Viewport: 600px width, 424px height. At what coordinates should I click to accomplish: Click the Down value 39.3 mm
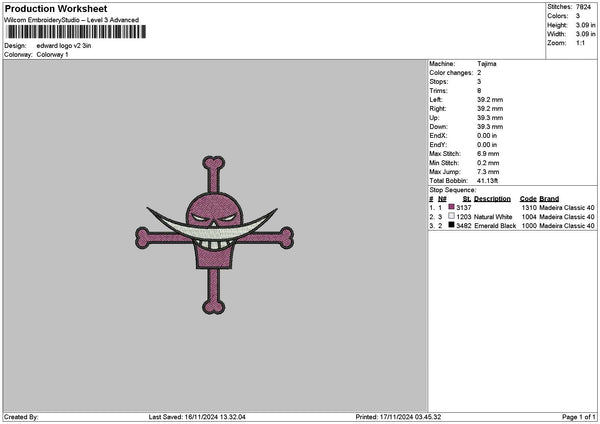click(x=490, y=127)
